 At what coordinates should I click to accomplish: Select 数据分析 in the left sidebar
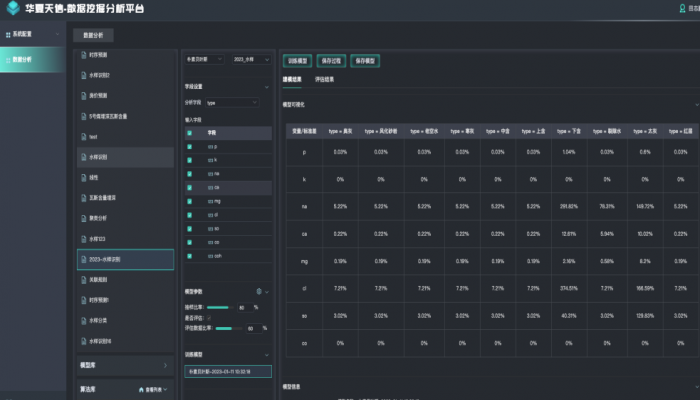tap(22, 59)
